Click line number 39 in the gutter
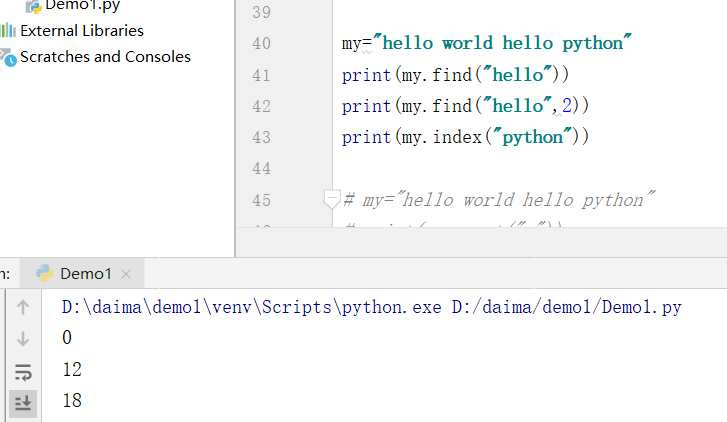Viewport: 727px width, 422px height. [x=261, y=12]
